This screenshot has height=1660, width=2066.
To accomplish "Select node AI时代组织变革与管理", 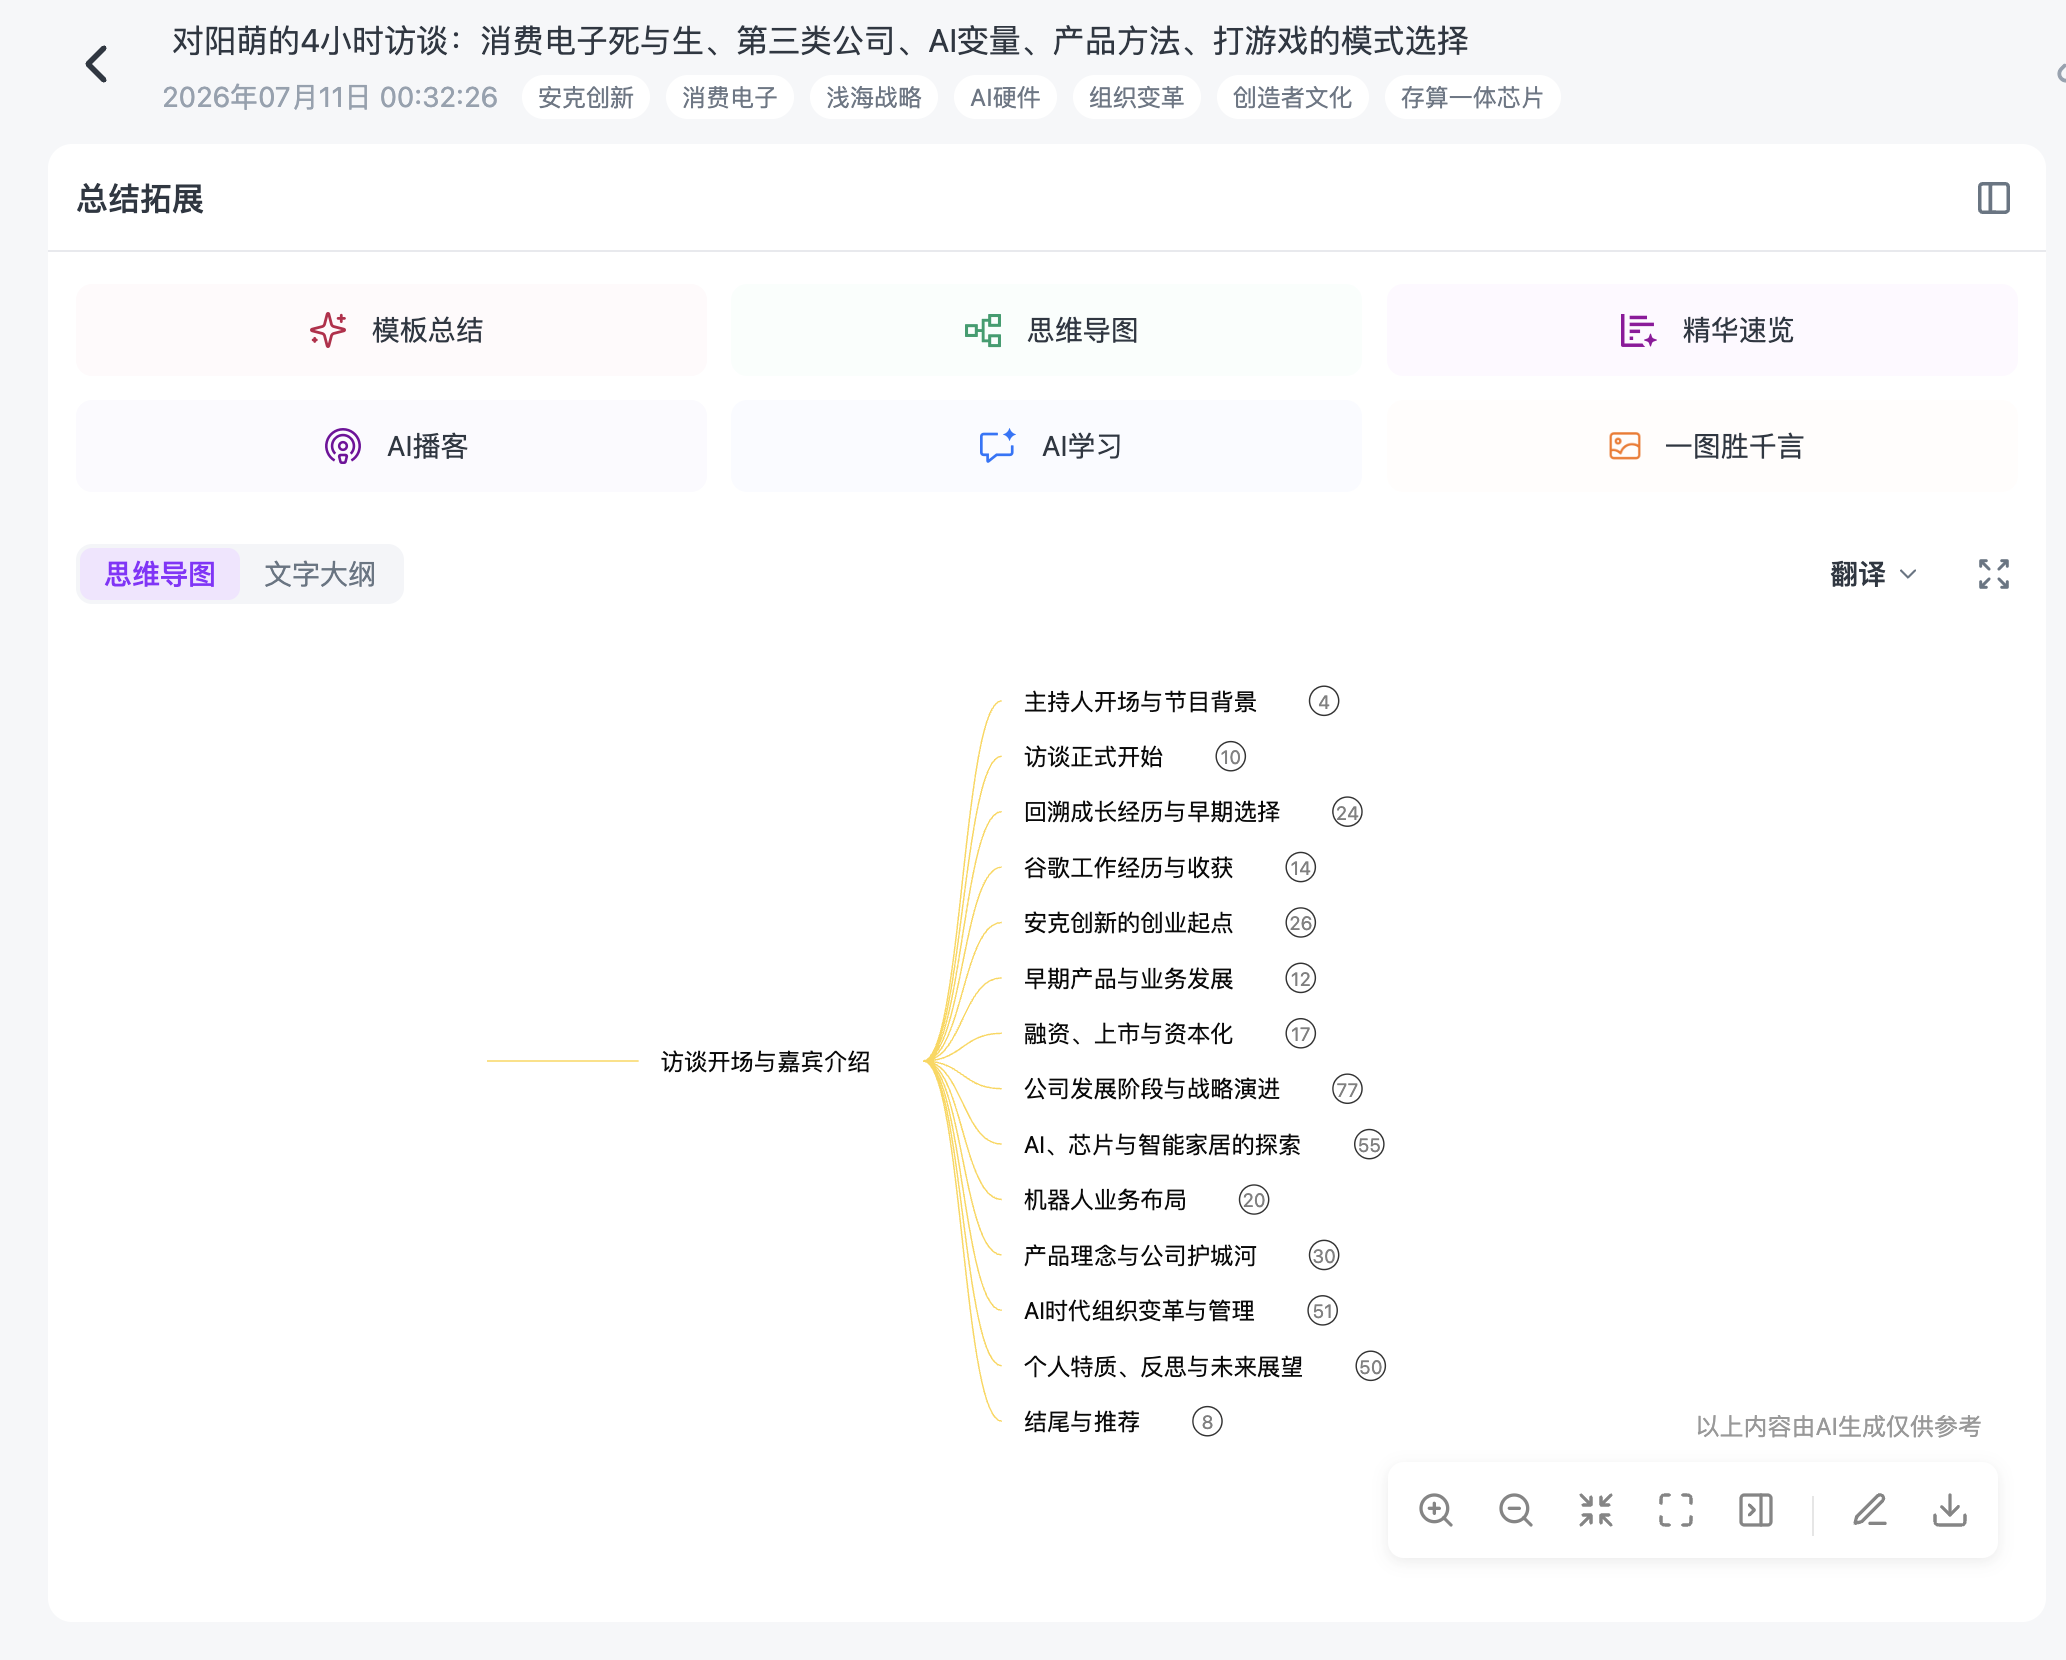I will click(1139, 1311).
